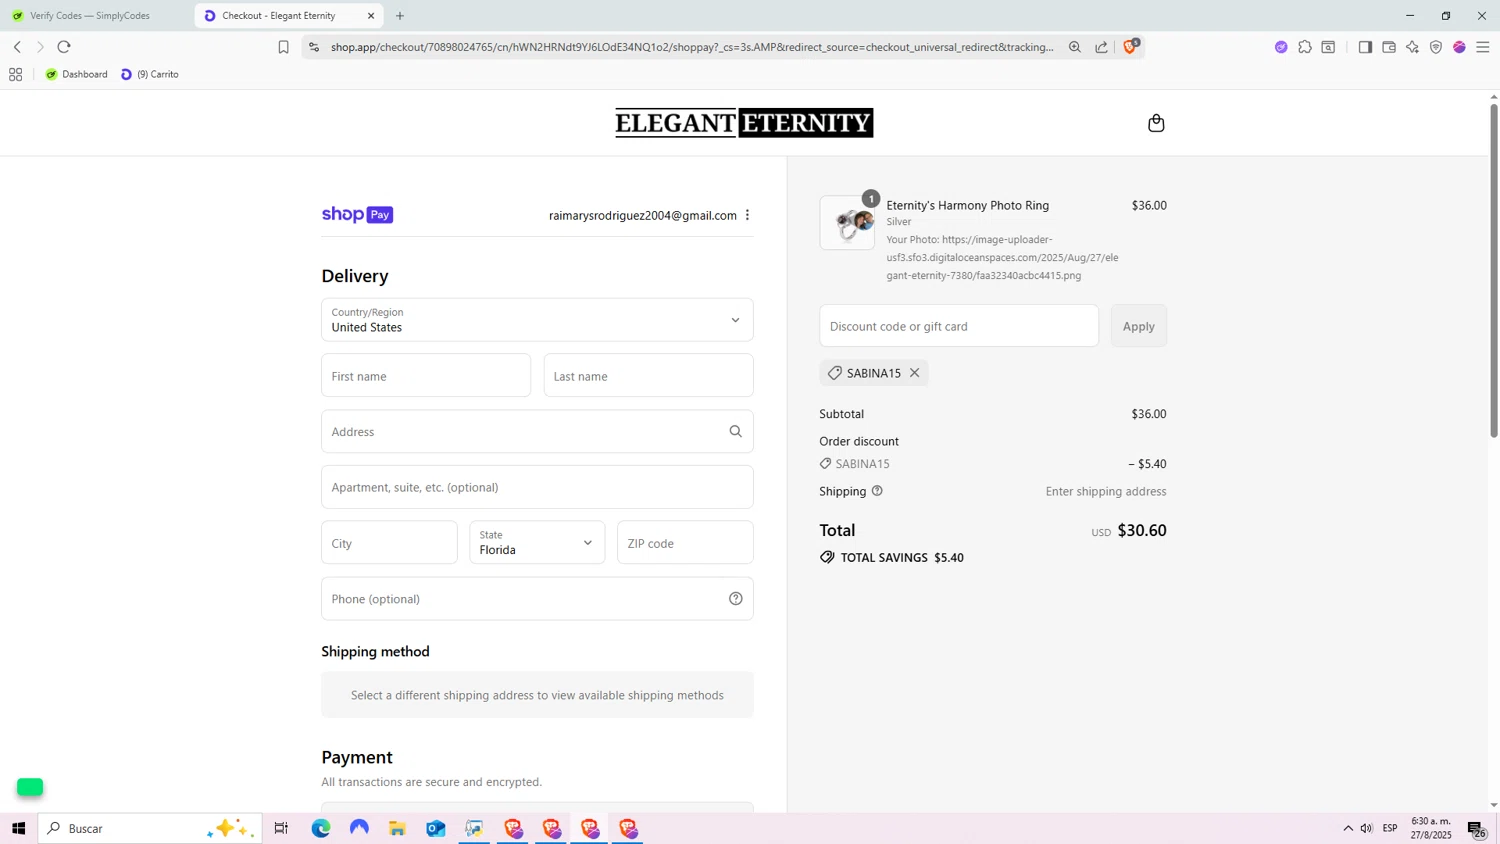Click the volume speaker tray icon
The image size is (1500, 844).
[1366, 828]
